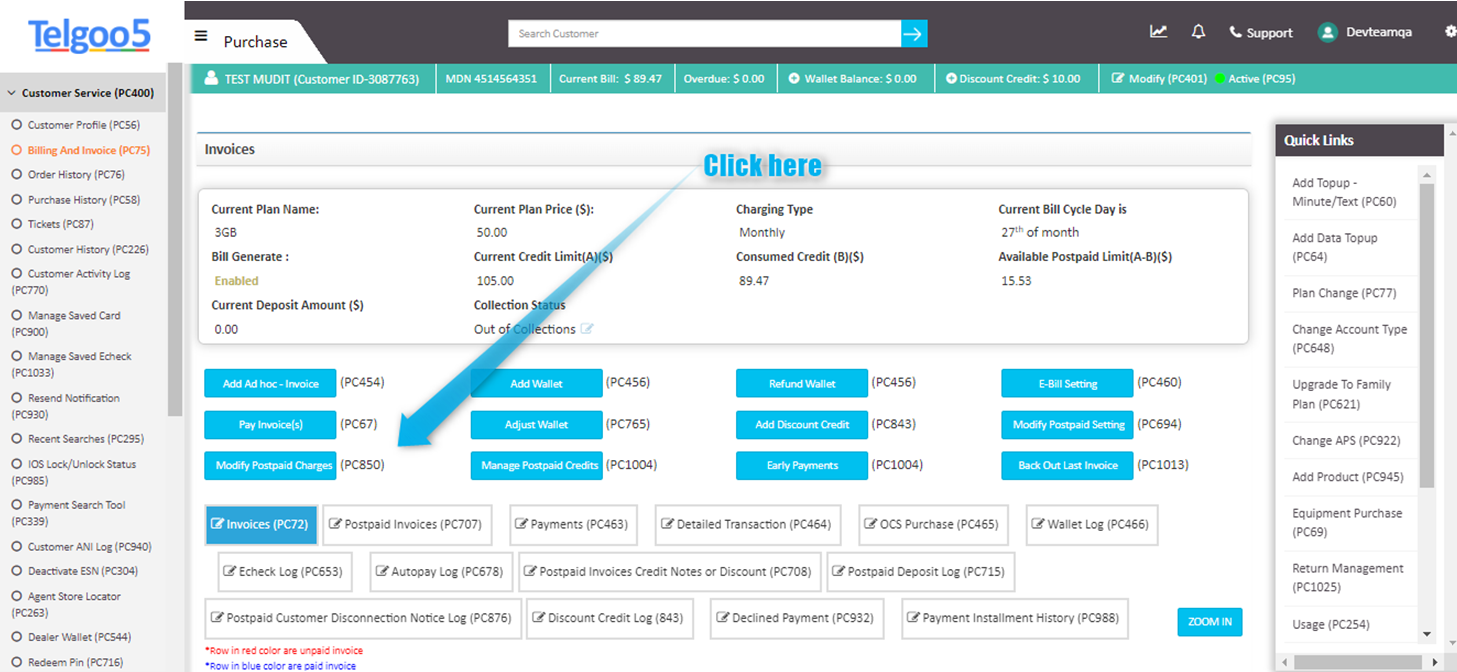This screenshot has width=1457, height=672.
Task: Open the notification bell
Action: coord(1197,31)
